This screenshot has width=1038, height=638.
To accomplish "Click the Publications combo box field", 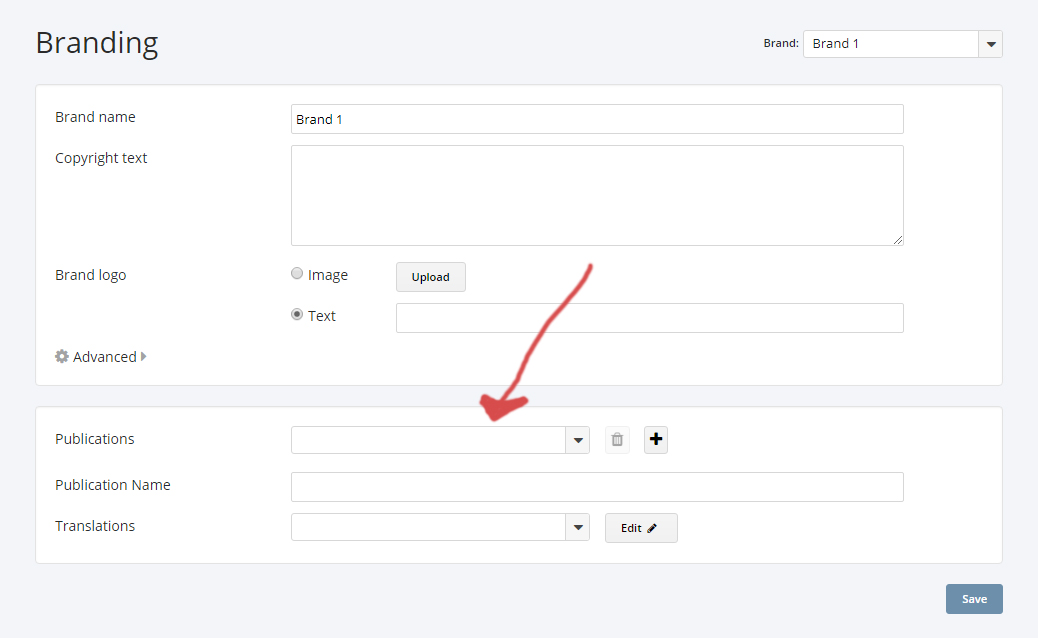I will pos(428,440).
